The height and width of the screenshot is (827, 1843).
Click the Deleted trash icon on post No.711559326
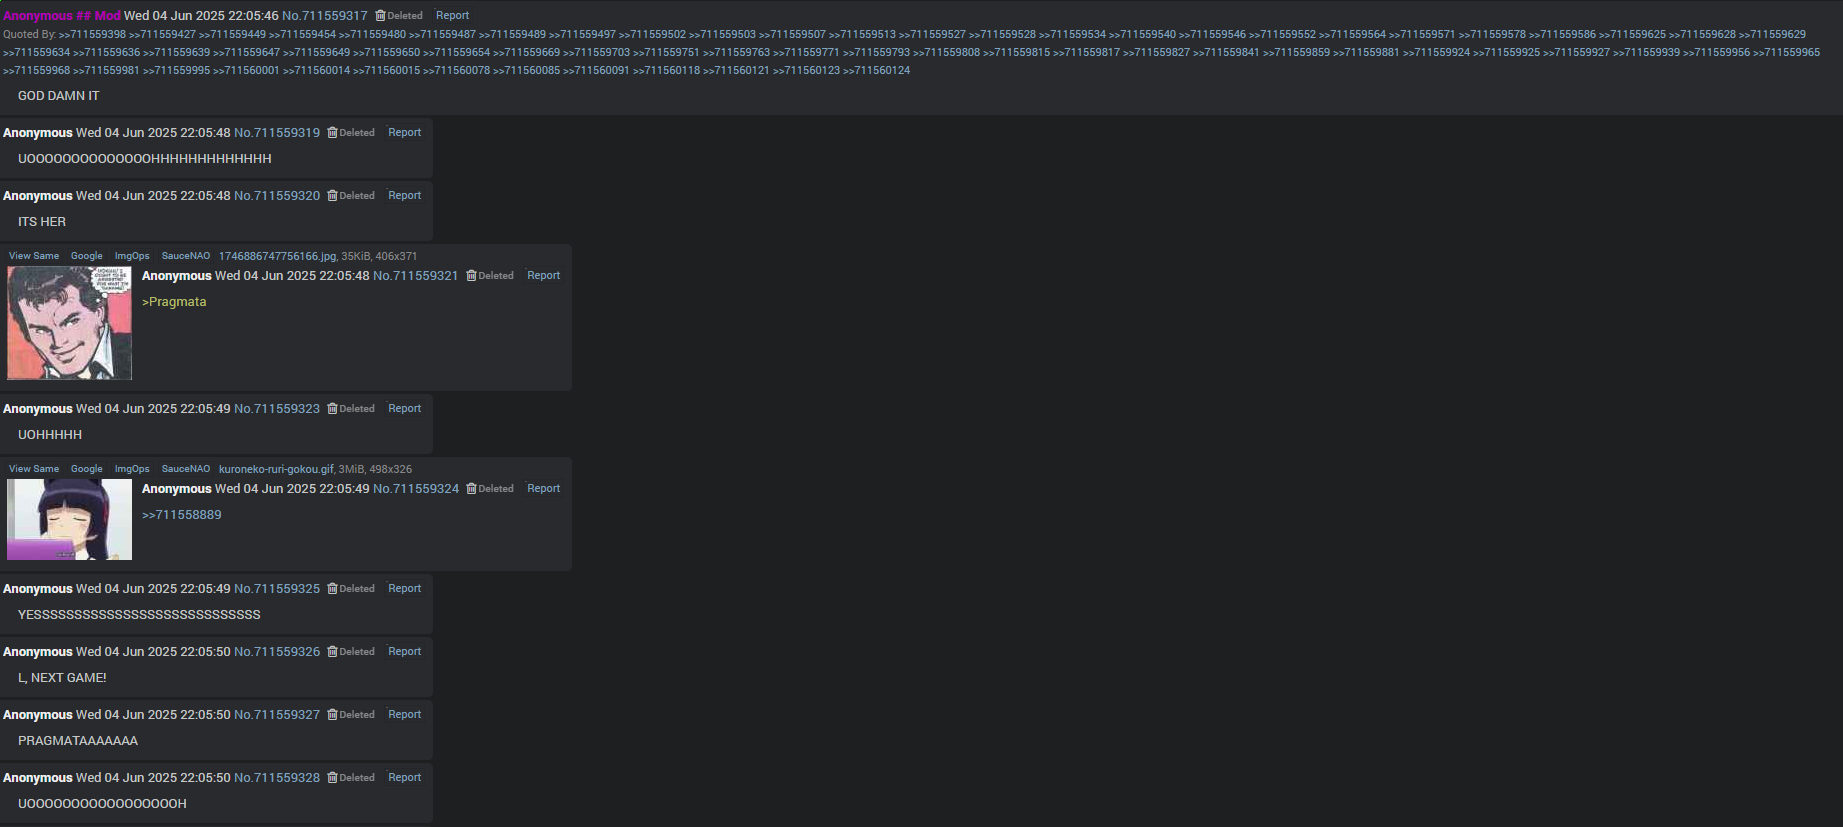(332, 652)
